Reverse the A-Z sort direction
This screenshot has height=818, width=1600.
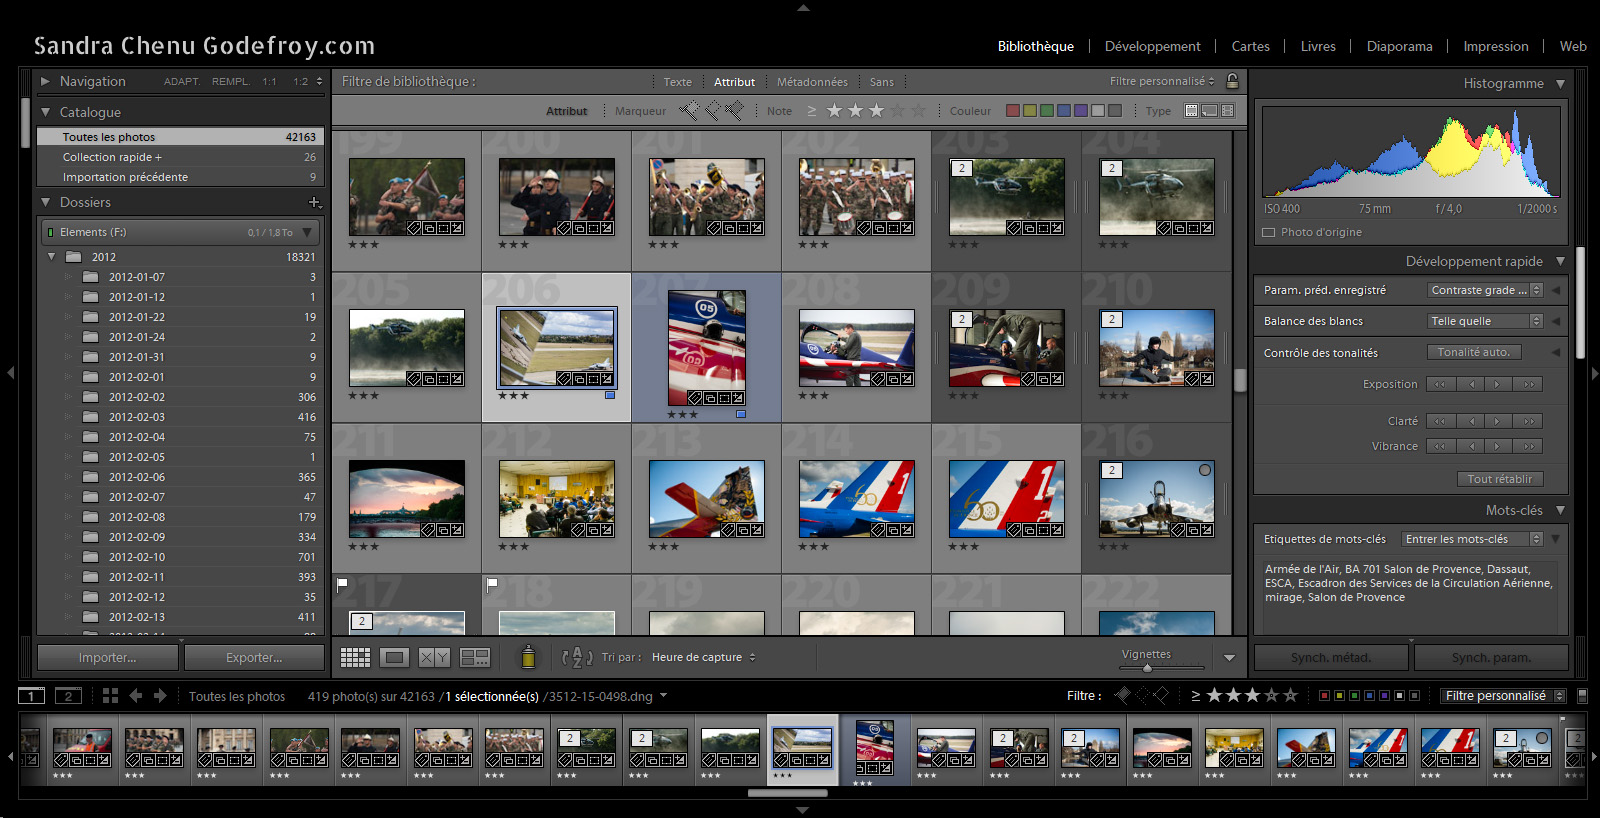click(577, 657)
